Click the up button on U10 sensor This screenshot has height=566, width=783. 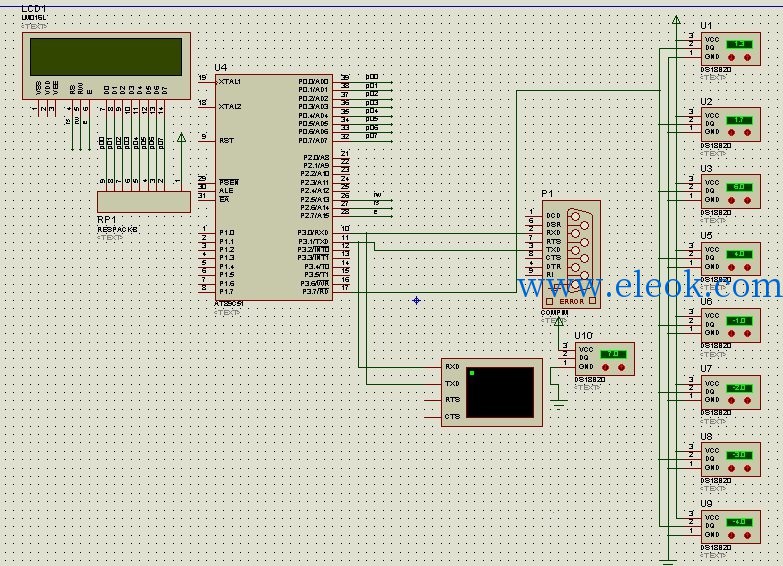tap(622, 367)
